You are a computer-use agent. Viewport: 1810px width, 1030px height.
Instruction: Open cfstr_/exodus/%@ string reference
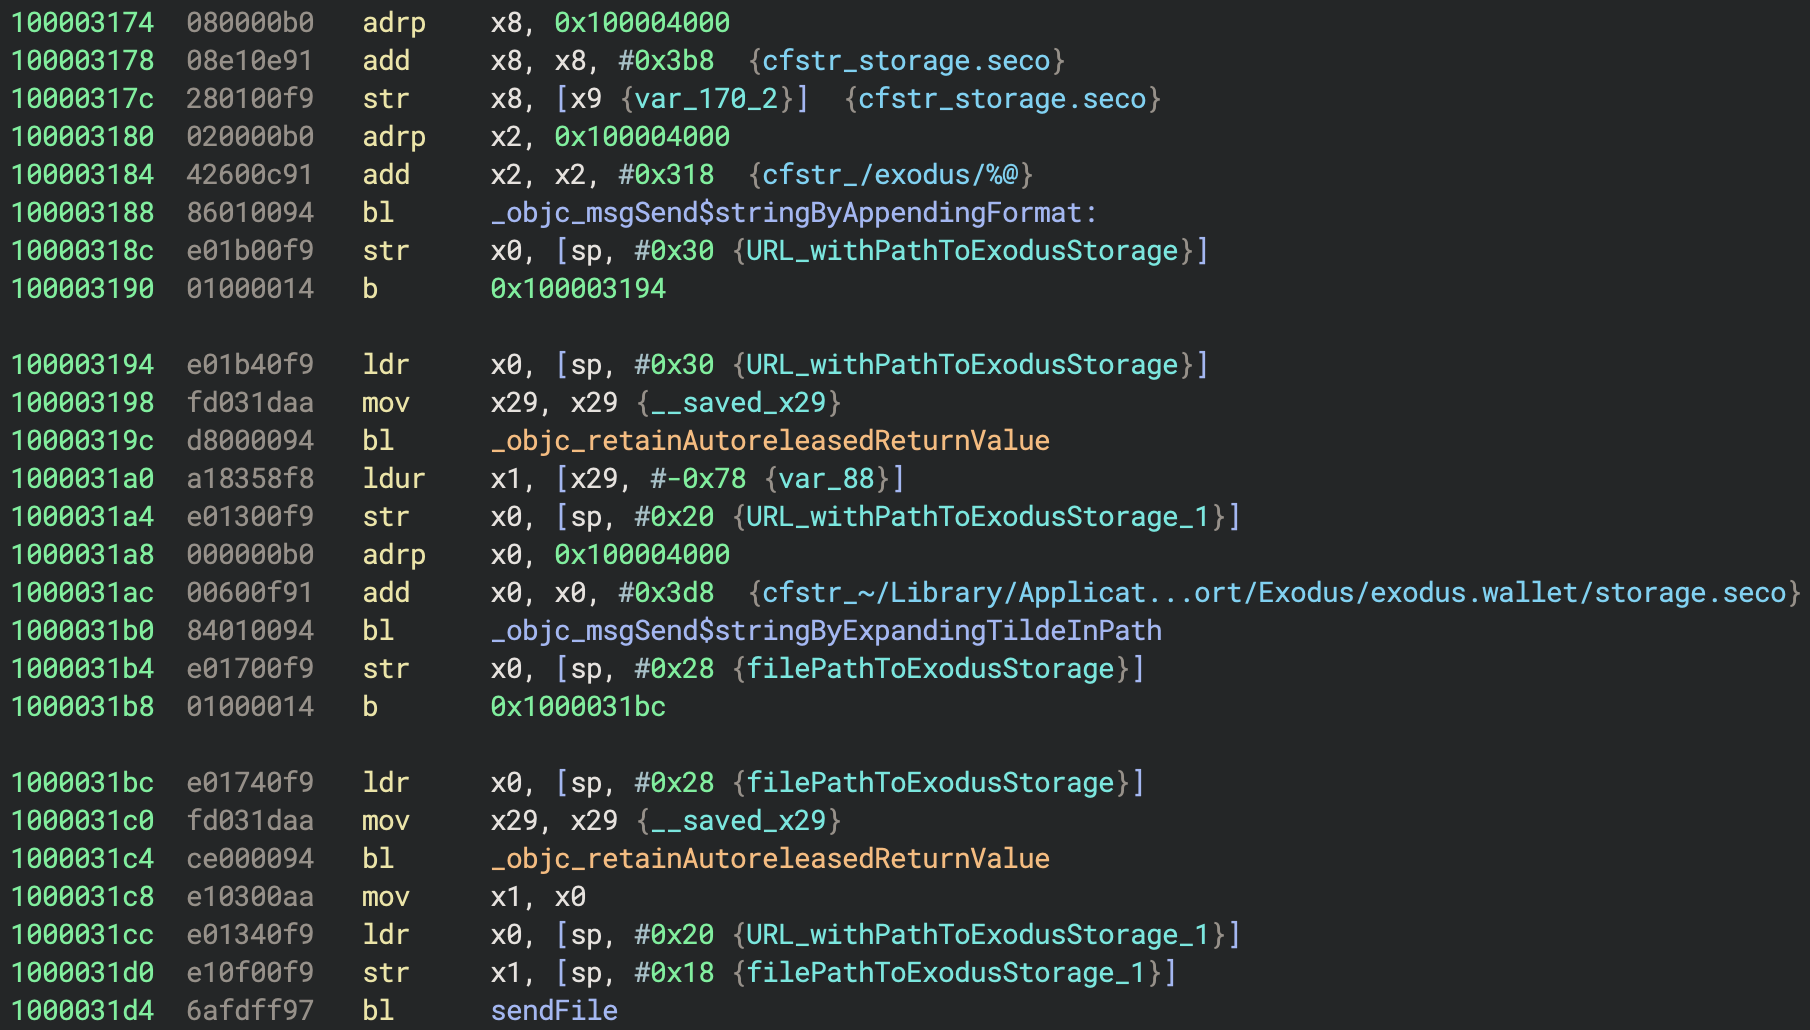pyautogui.click(x=890, y=174)
